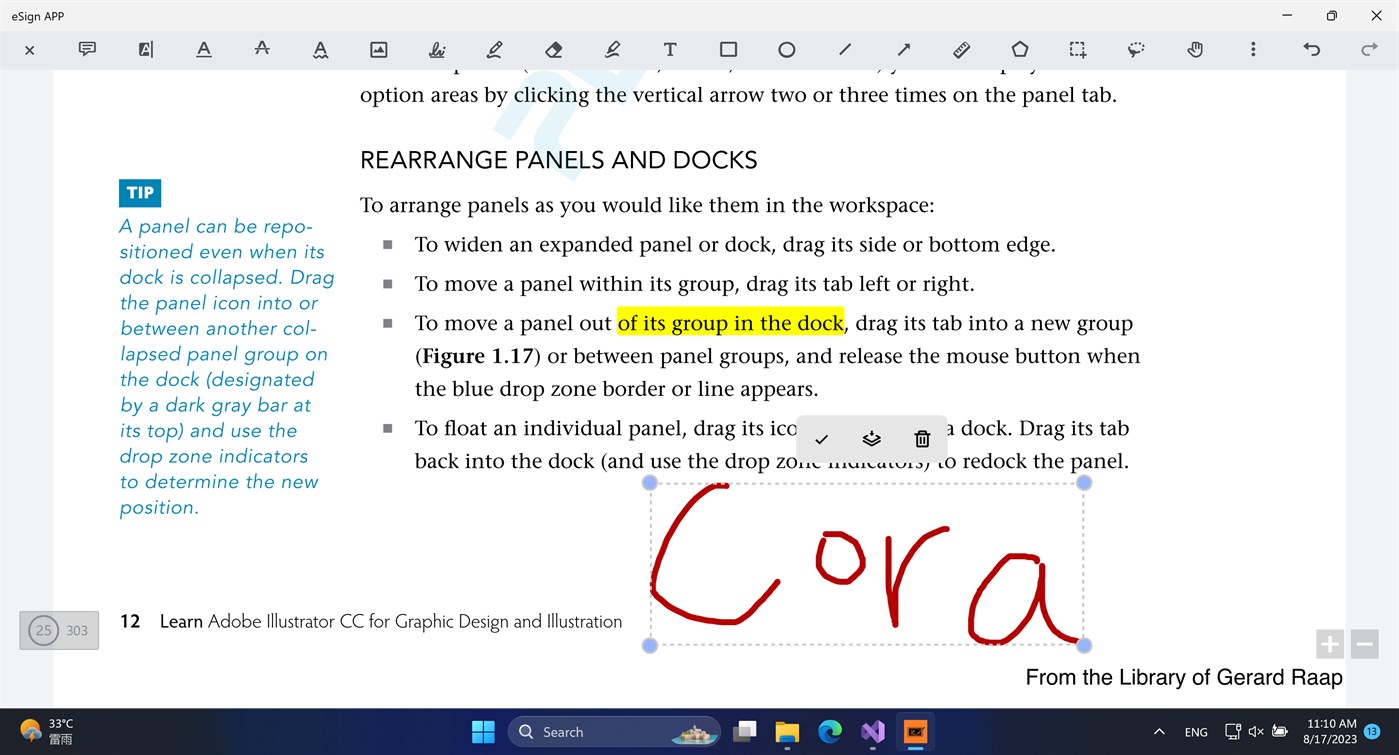
Task: Open Visual Studio from the taskbar
Action: pos(873,732)
